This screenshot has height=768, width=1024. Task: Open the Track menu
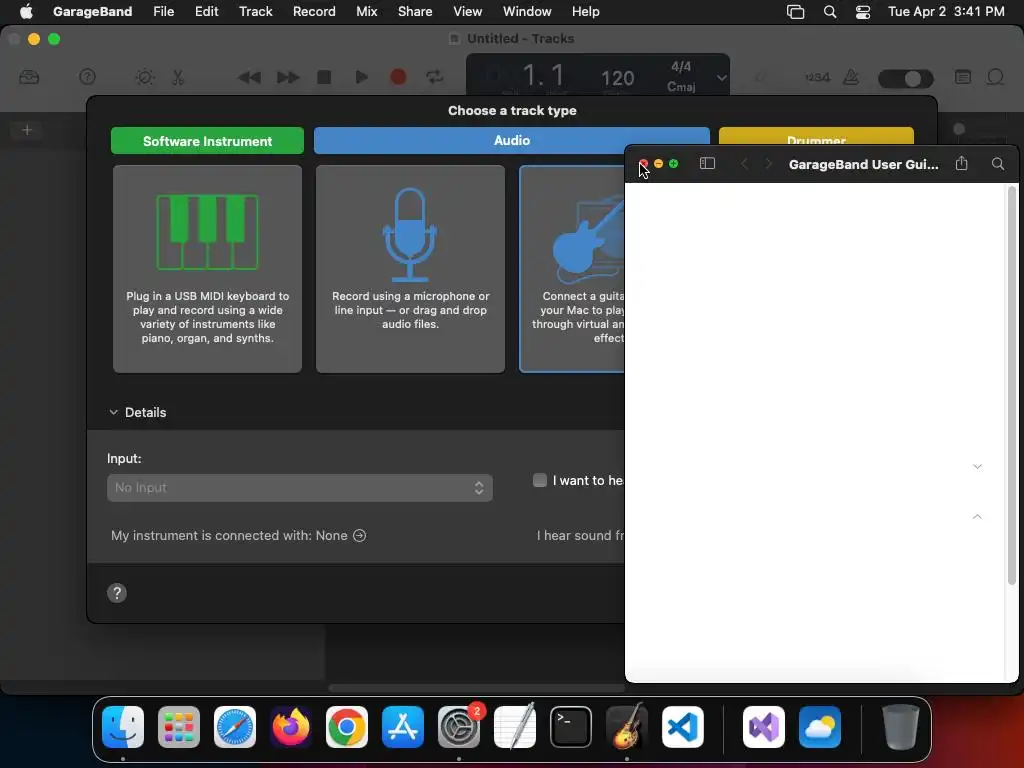click(x=255, y=11)
